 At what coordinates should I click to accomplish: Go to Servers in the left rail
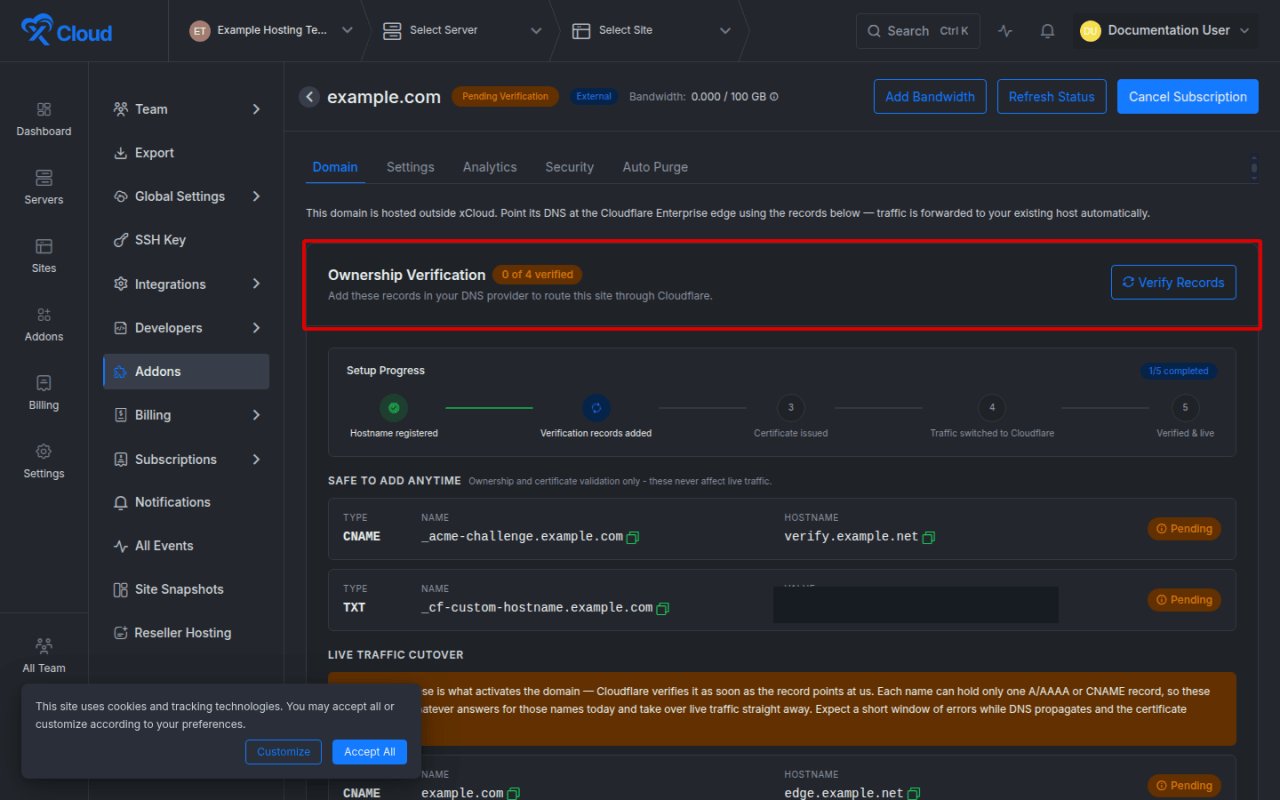[x=44, y=187]
